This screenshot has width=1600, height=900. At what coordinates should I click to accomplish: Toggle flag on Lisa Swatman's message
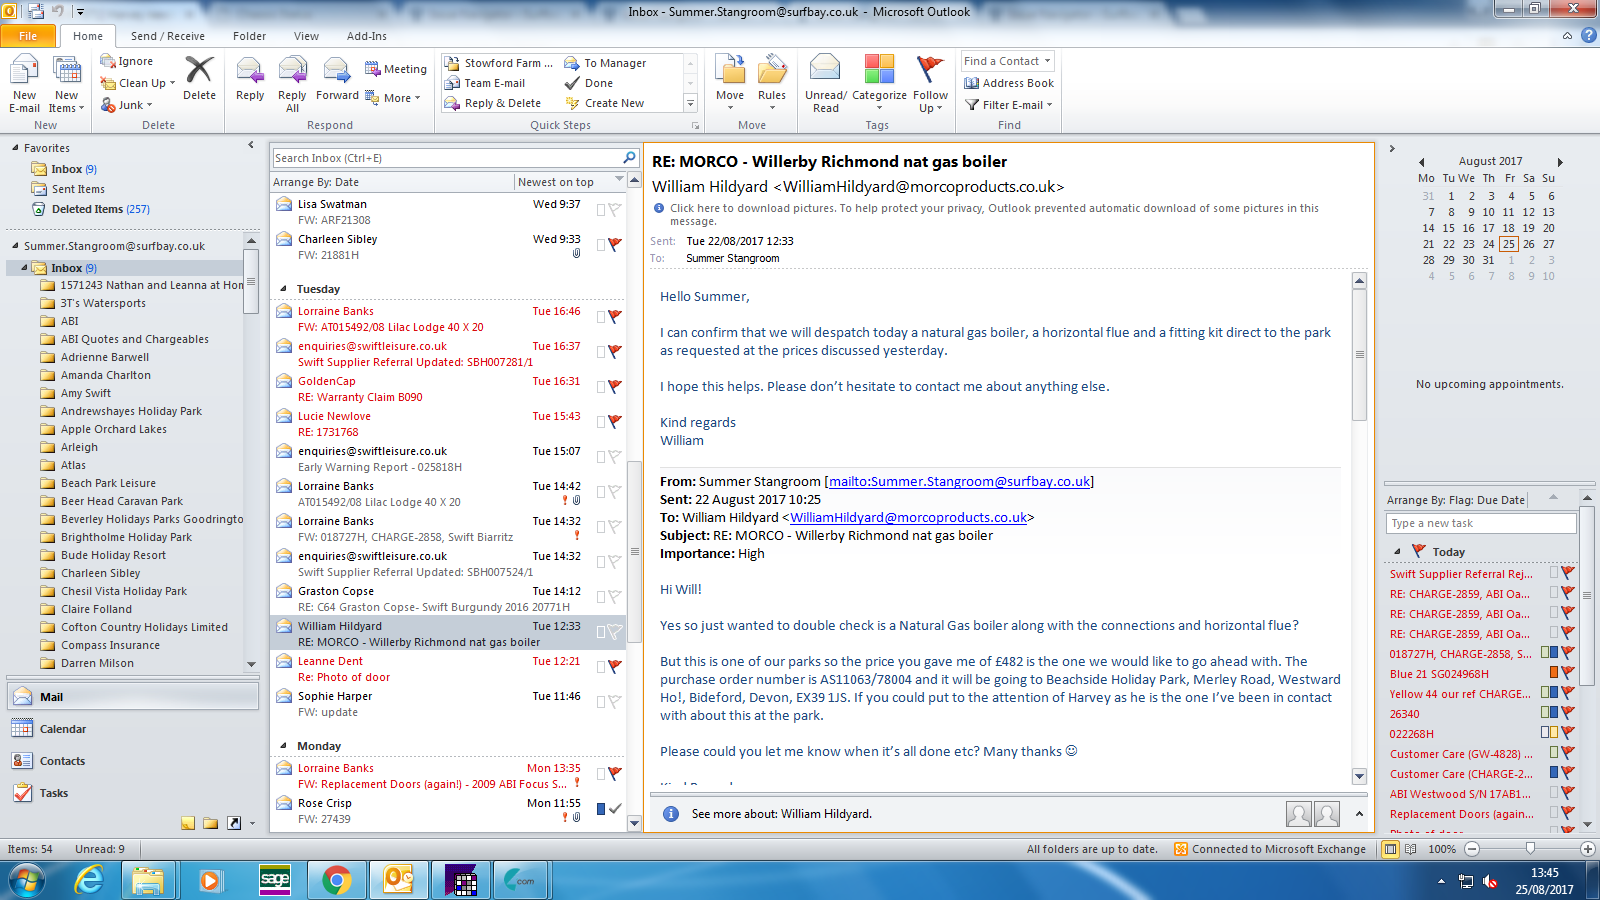614,210
